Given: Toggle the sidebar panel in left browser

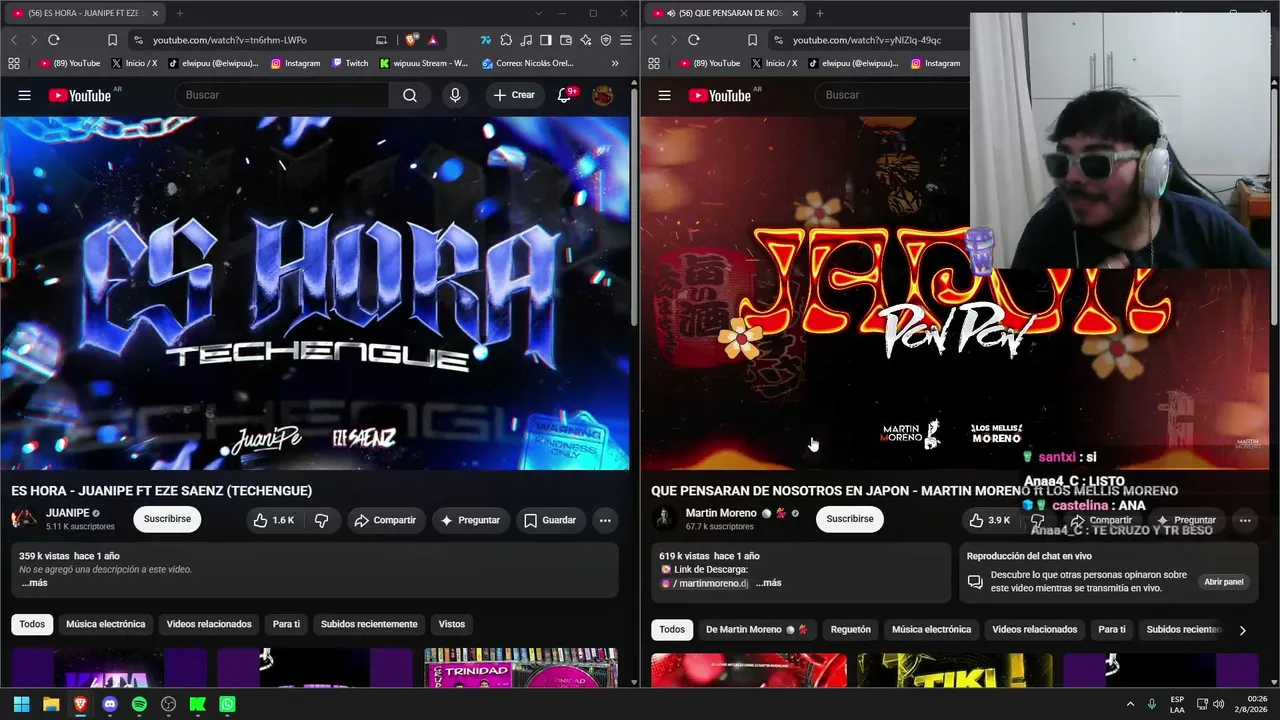Looking at the screenshot, I should click(x=546, y=40).
